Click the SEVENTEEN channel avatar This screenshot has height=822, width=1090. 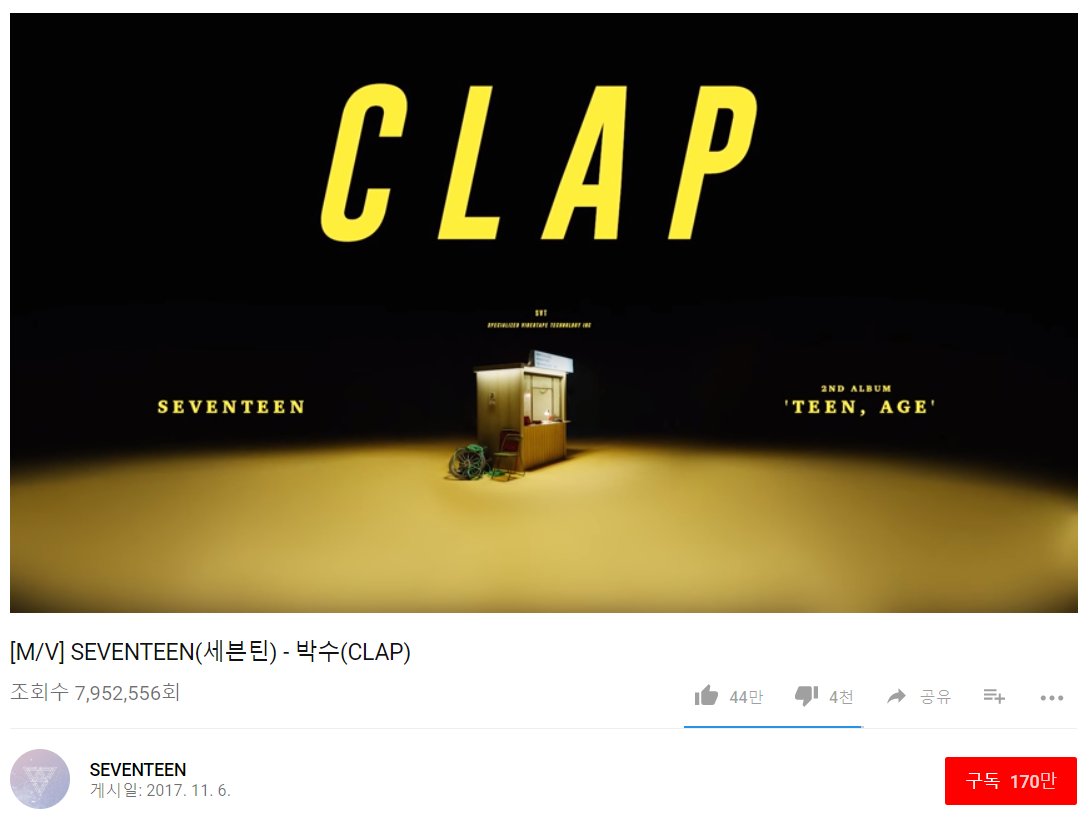[40, 779]
